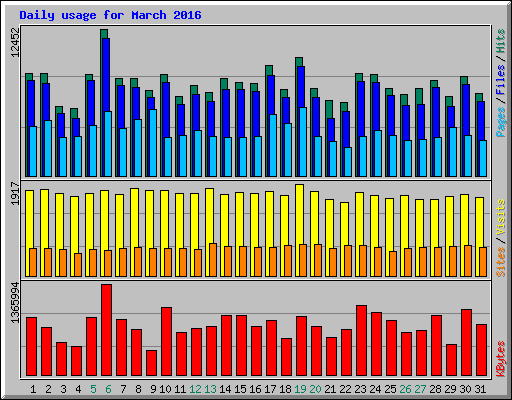Click the cyan pages bar for day 22
This screenshot has width=512, height=400.
348,162
